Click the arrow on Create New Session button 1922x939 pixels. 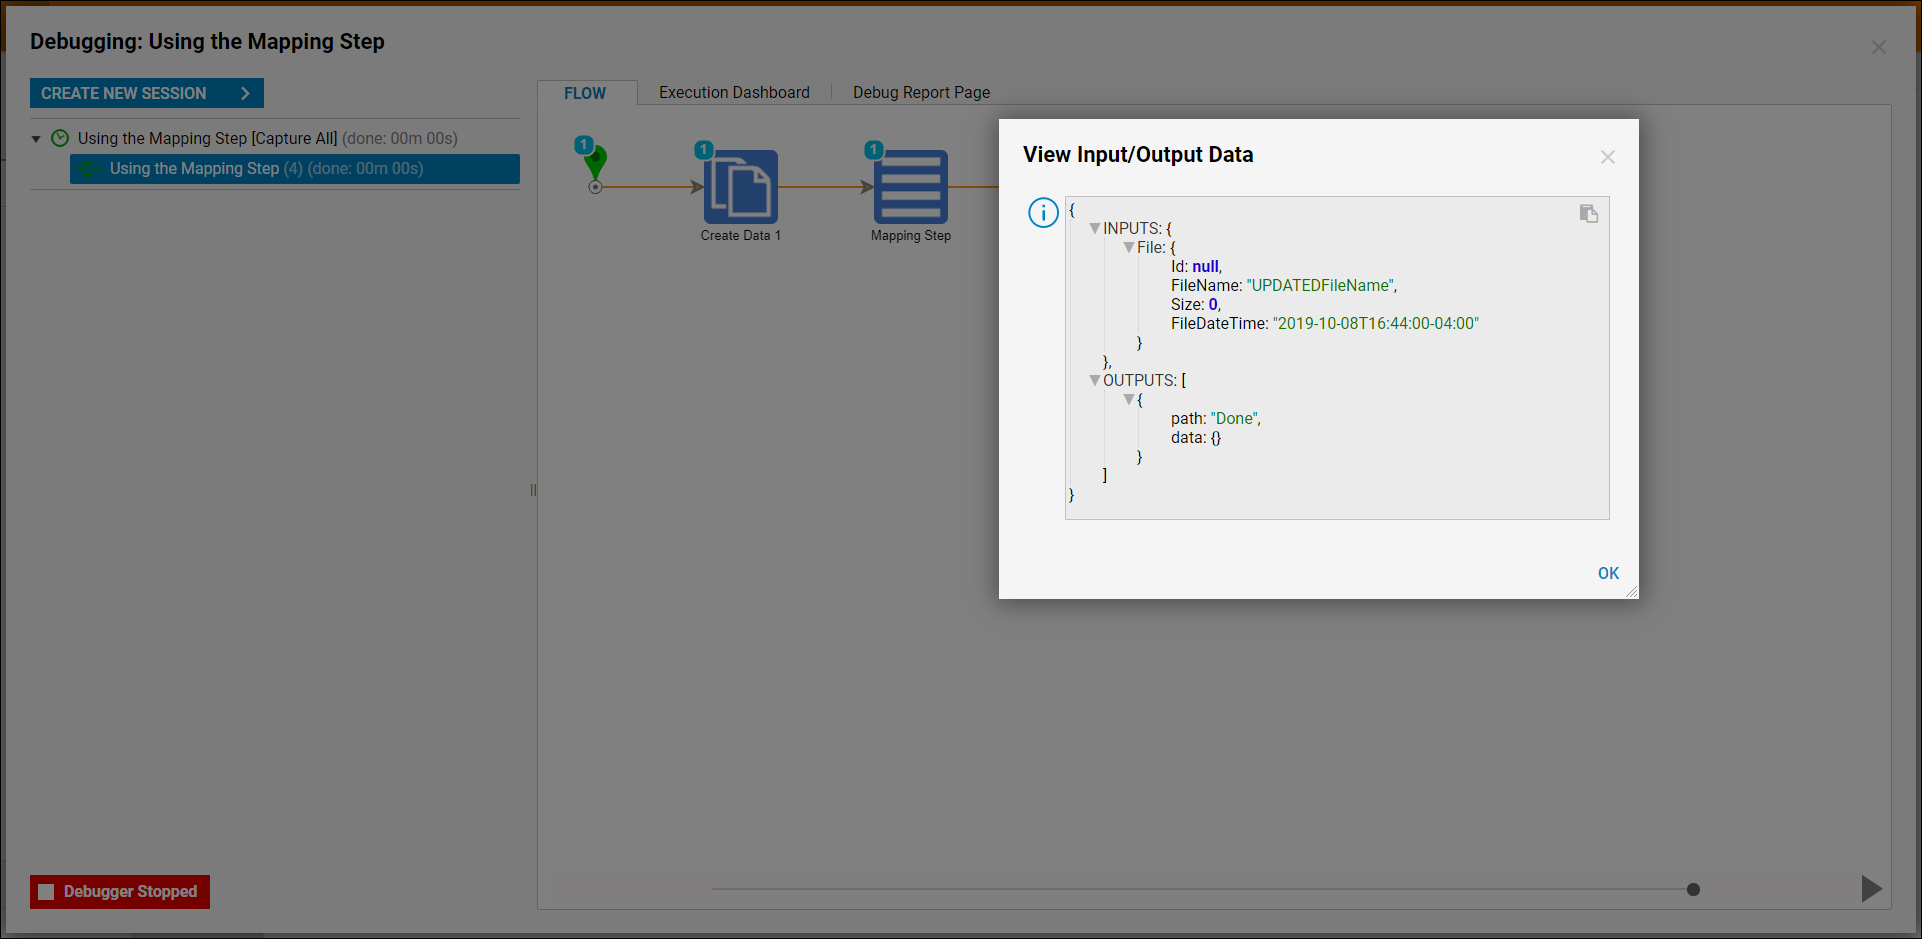pyautogui.click(x=245, y=93)
